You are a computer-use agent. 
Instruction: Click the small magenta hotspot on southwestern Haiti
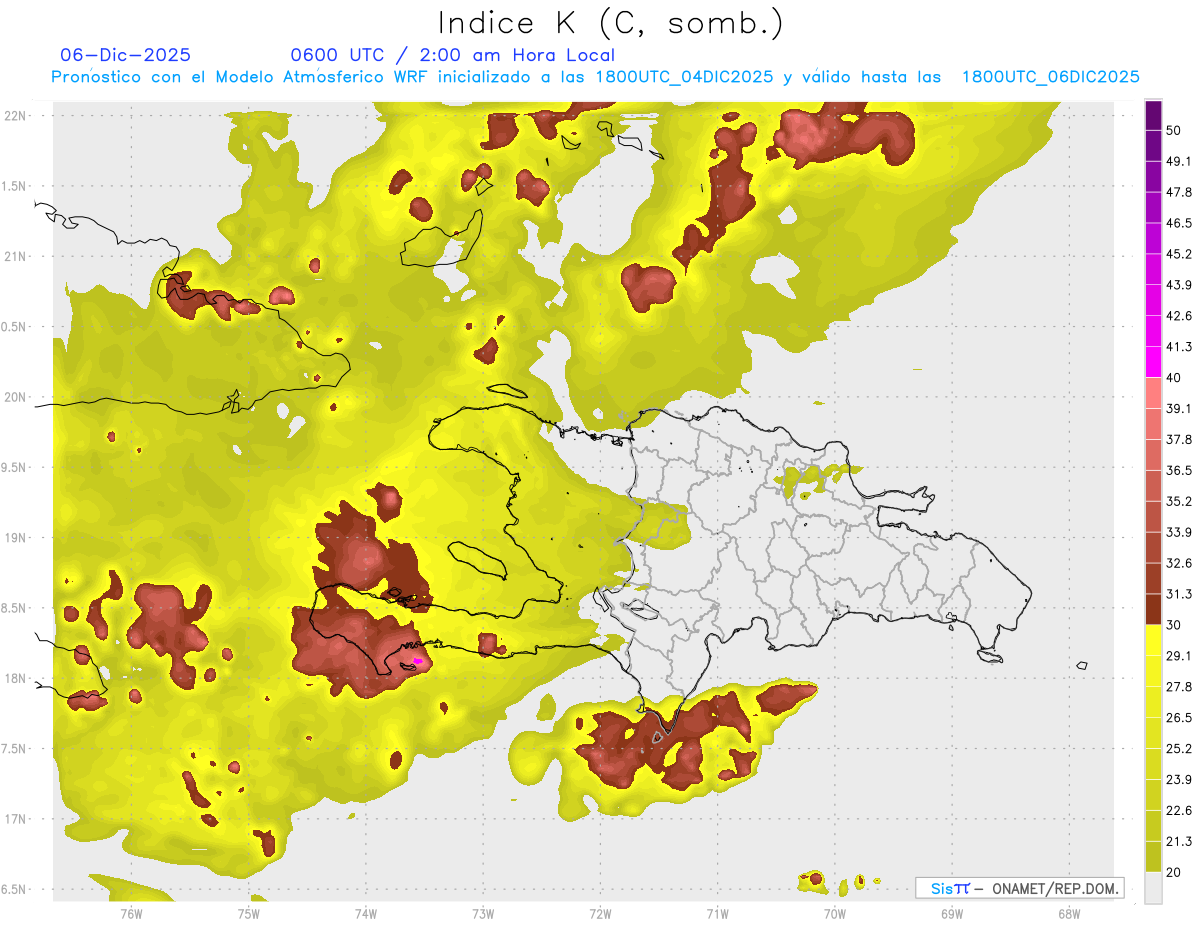417,661
